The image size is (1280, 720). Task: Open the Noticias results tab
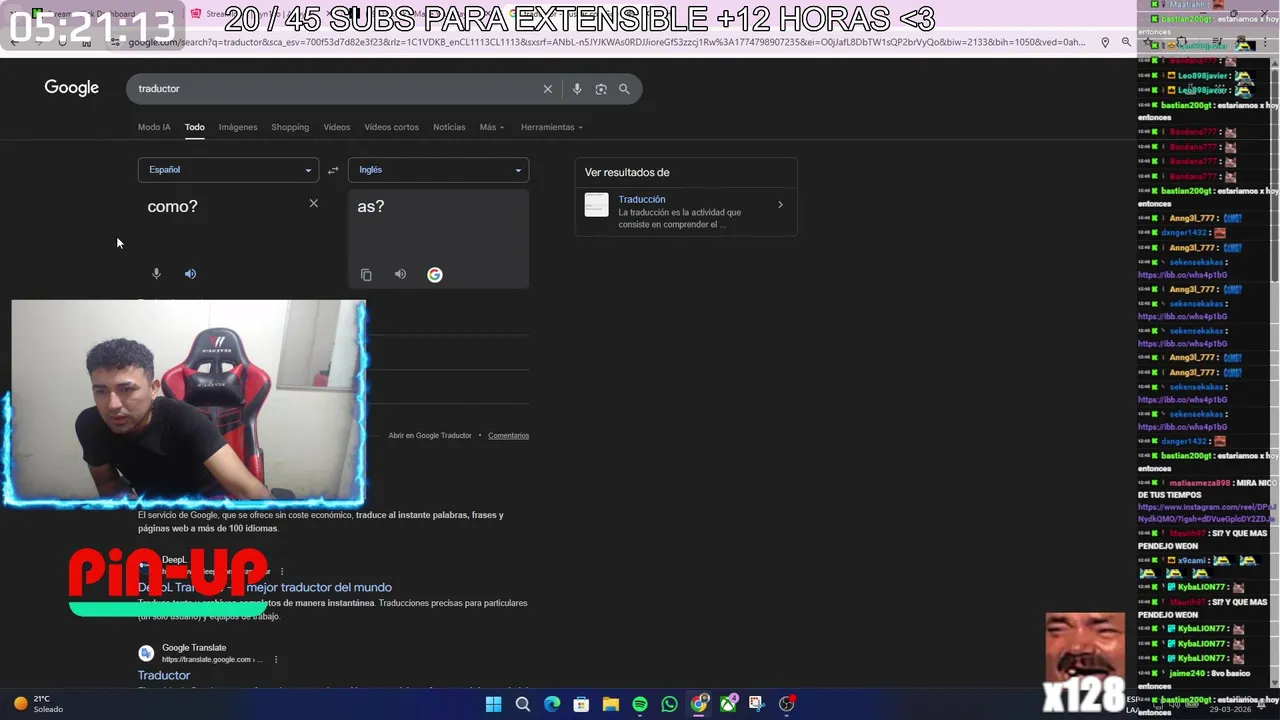(449, 127)
